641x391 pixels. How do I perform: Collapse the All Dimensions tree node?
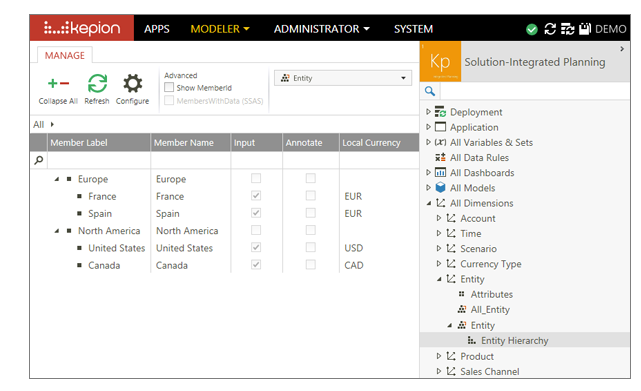(428, 203)
